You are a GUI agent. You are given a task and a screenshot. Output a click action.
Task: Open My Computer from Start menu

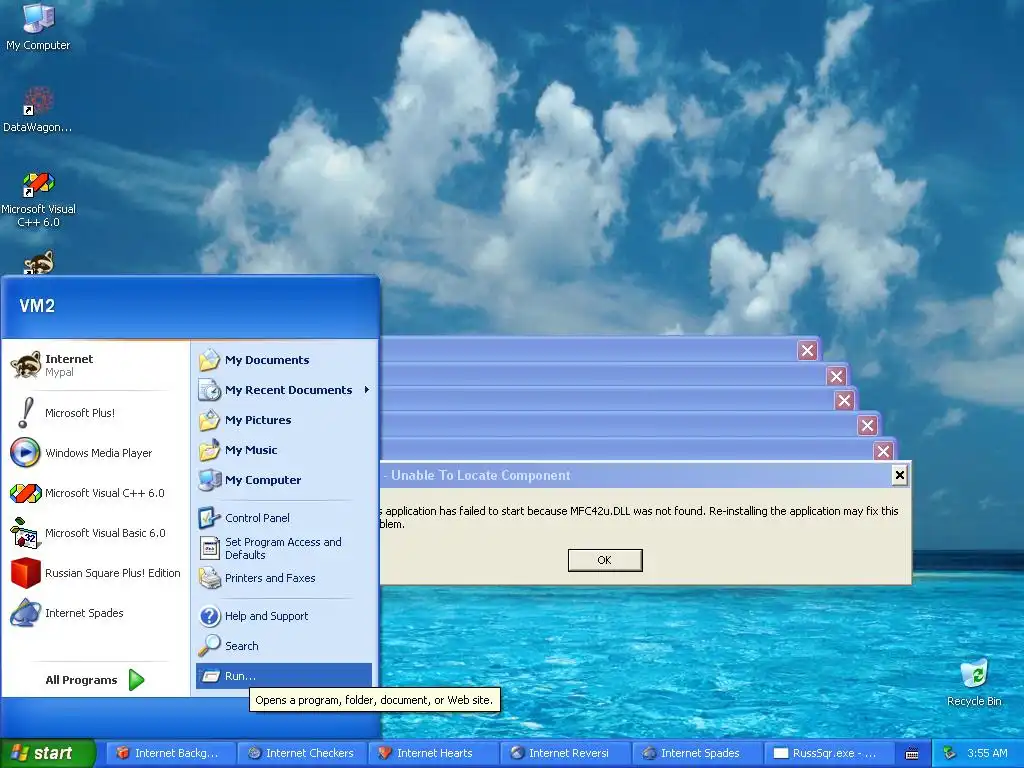284,480
